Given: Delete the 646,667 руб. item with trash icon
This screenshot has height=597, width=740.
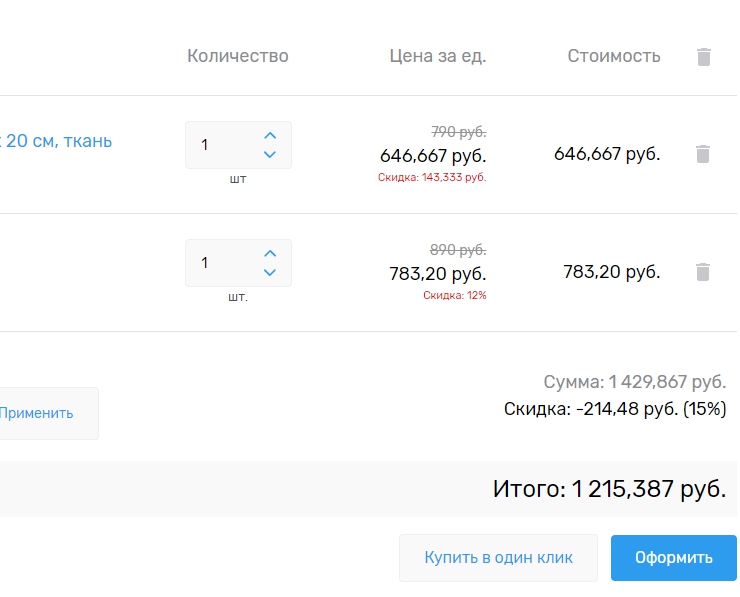Looking at the screenshot, I should tap(703, 154).
